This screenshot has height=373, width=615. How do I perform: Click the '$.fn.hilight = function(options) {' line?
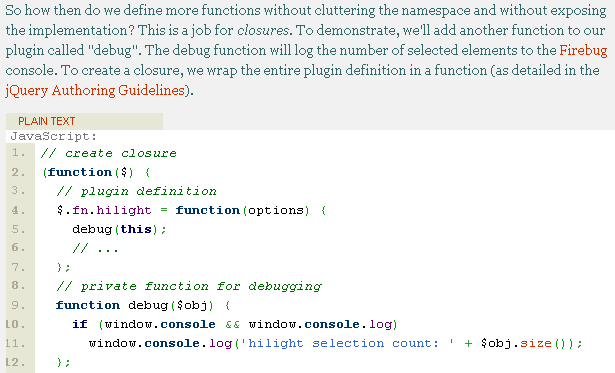point(191,210)
